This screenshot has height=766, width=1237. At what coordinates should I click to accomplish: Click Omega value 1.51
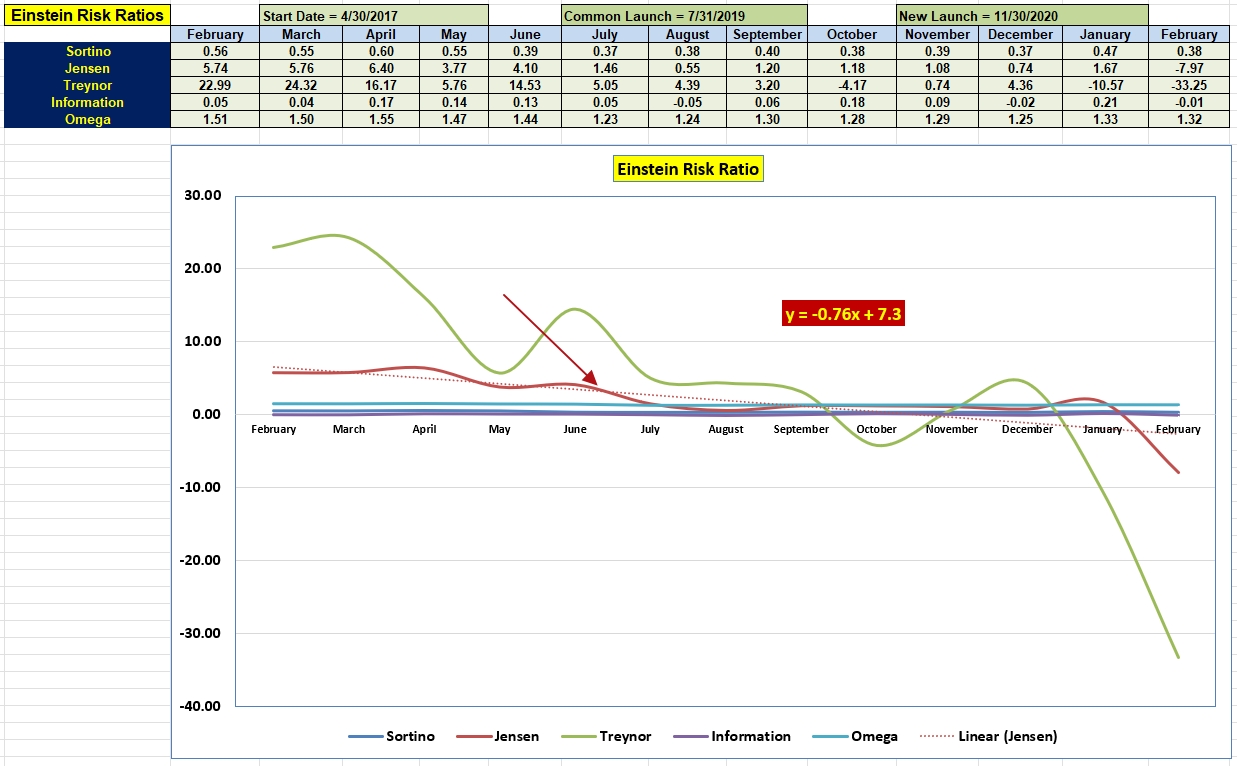pyautogui.click(x=215, y=119)
